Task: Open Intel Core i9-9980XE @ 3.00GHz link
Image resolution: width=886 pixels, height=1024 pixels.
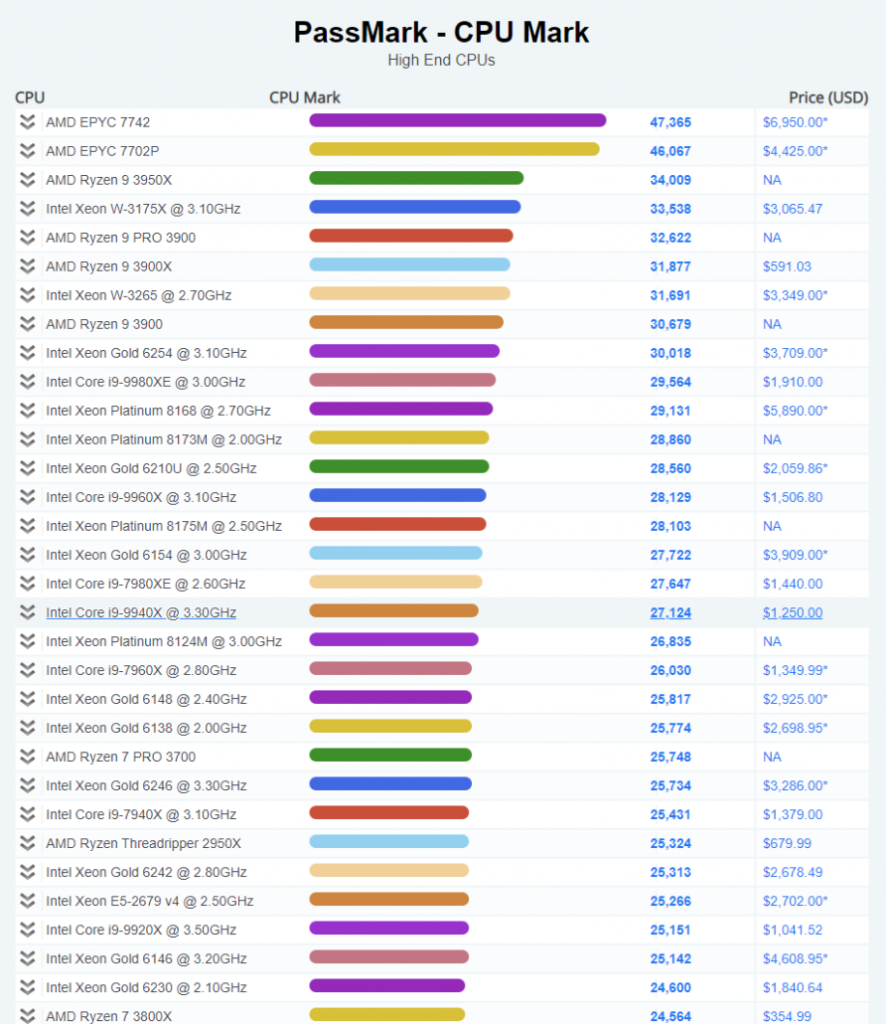Action: (x=146, y=381)
